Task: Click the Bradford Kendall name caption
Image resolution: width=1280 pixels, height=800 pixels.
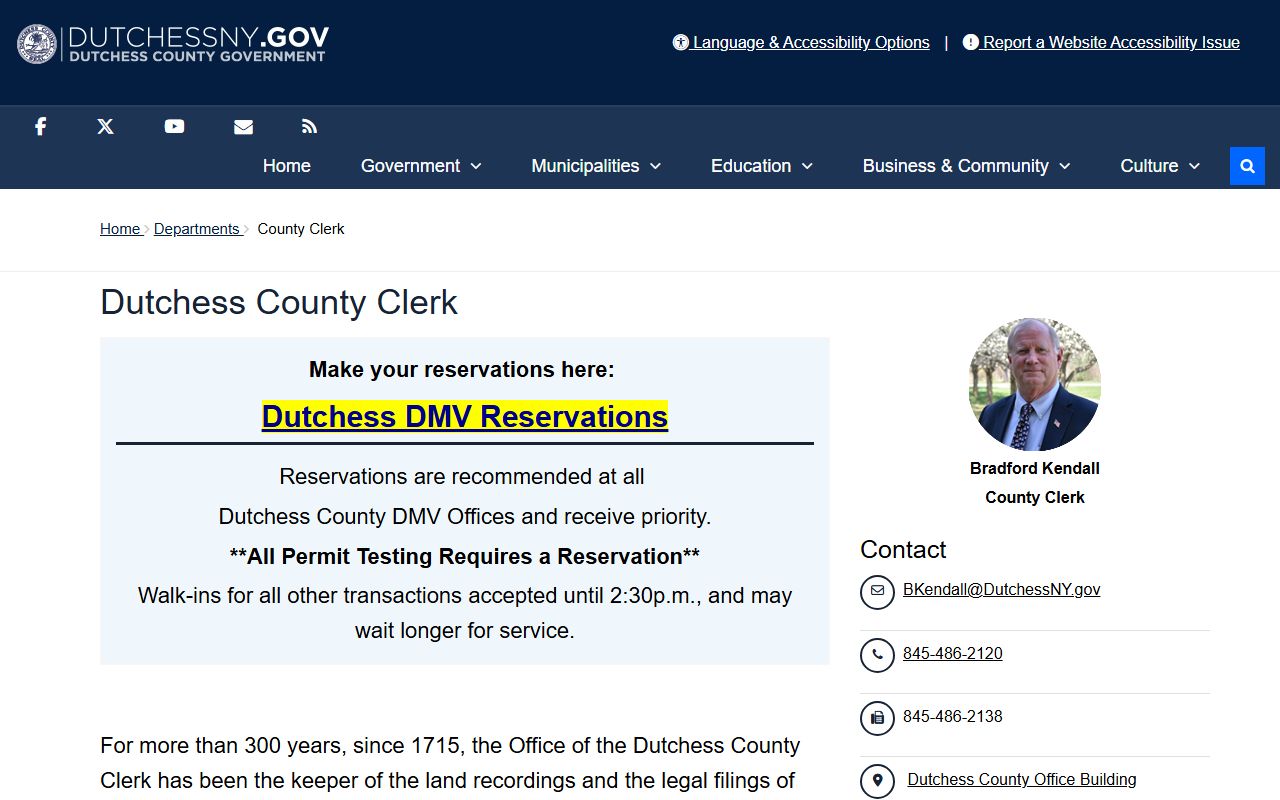Action: pos(1035,468)
